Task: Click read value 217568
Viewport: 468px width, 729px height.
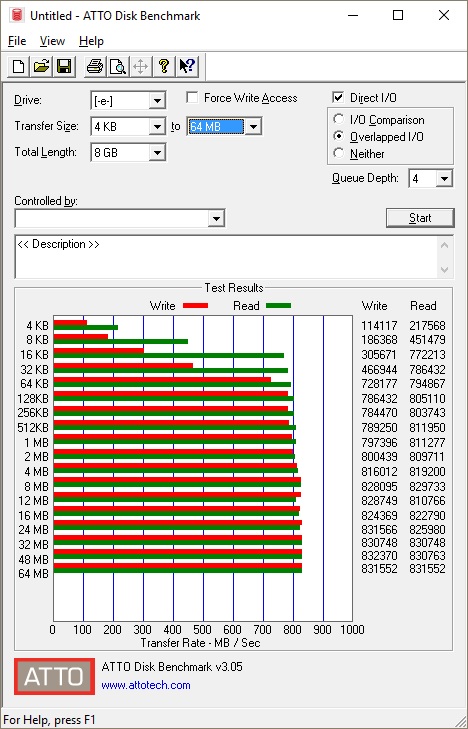Action: point(427,326)
